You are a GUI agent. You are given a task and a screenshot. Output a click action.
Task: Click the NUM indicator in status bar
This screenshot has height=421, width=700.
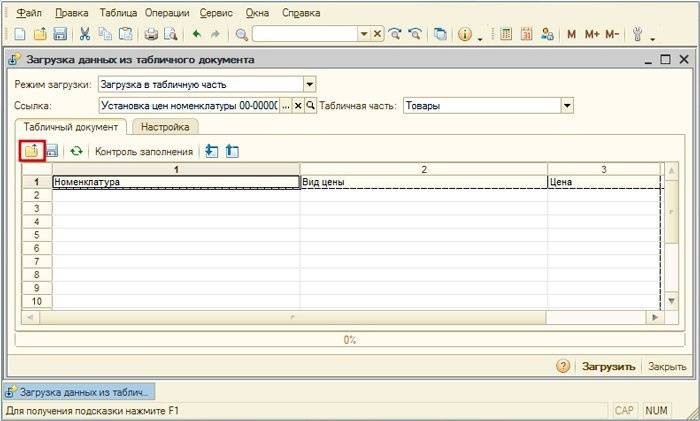[x=656, y=410]
